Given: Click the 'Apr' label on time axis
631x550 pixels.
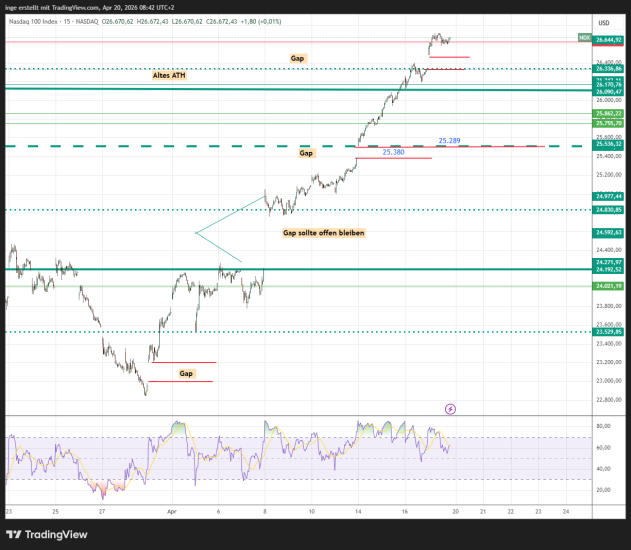Looking at the screenshot, I should click(x=172, y=509).
